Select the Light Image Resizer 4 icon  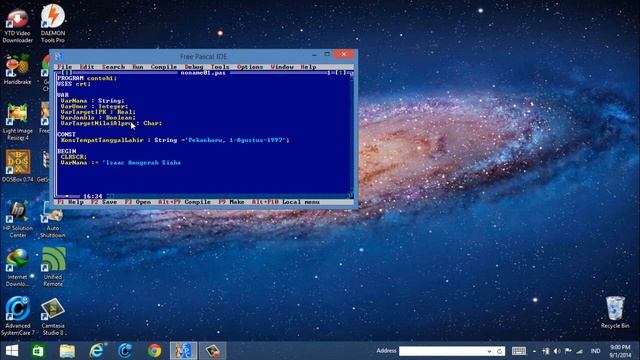[17, 122]
